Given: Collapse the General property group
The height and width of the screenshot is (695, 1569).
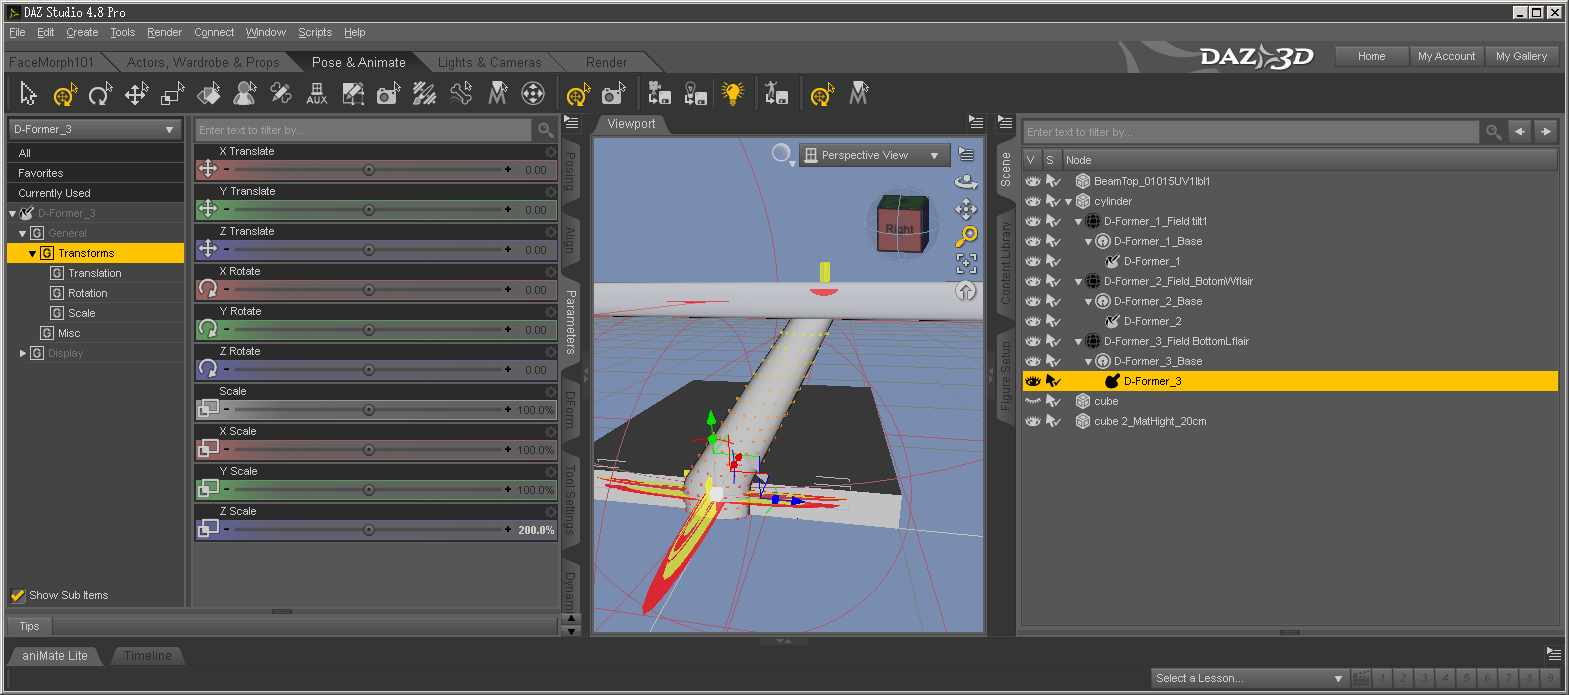Looking at the screenshot, I should [x=22, y=233].
